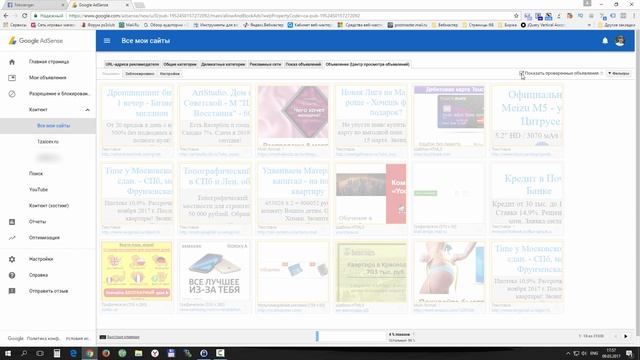
Task: Switch to Общие категории tab
Action: coord(180,64)
